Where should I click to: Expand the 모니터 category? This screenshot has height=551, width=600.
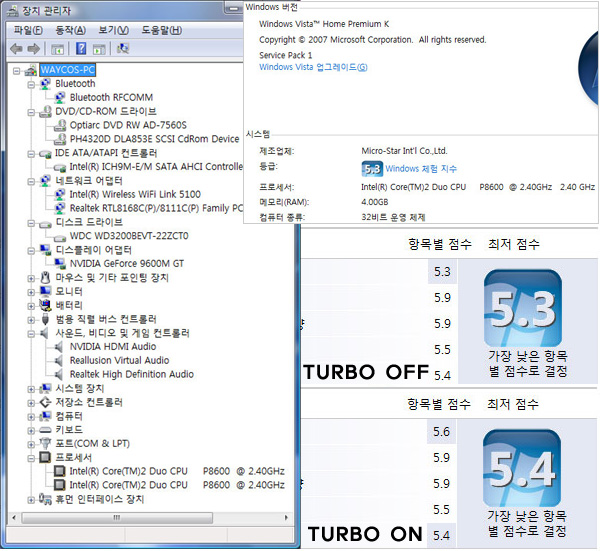pyautogui.click(x=31, y=293)
